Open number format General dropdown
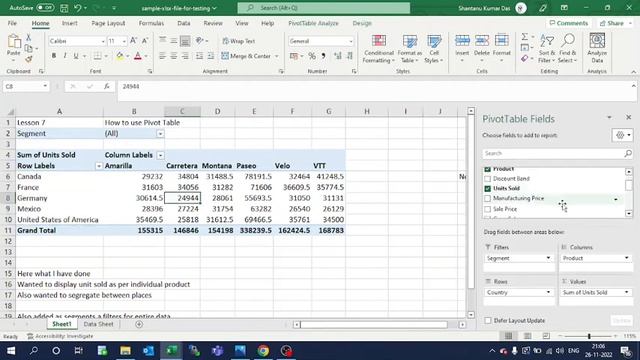 pos(350,41)
